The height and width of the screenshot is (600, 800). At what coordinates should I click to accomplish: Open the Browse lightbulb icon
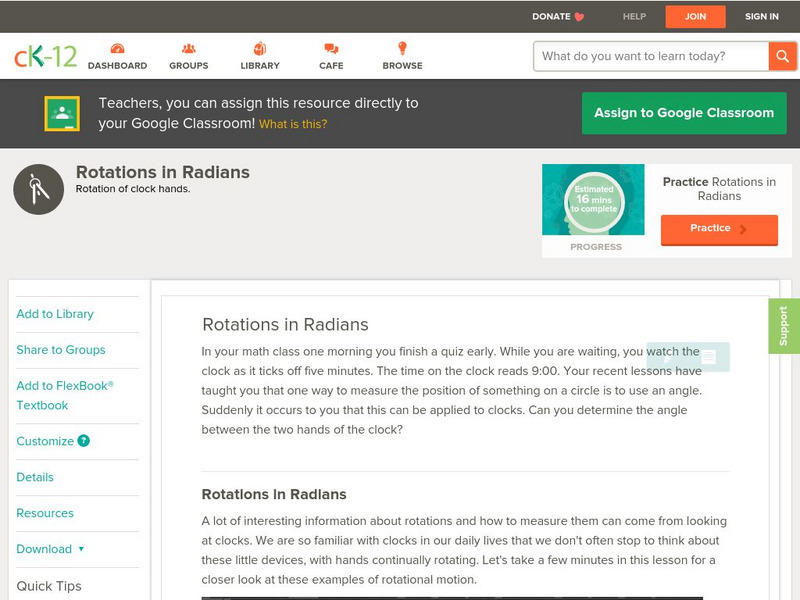point(402,49)
